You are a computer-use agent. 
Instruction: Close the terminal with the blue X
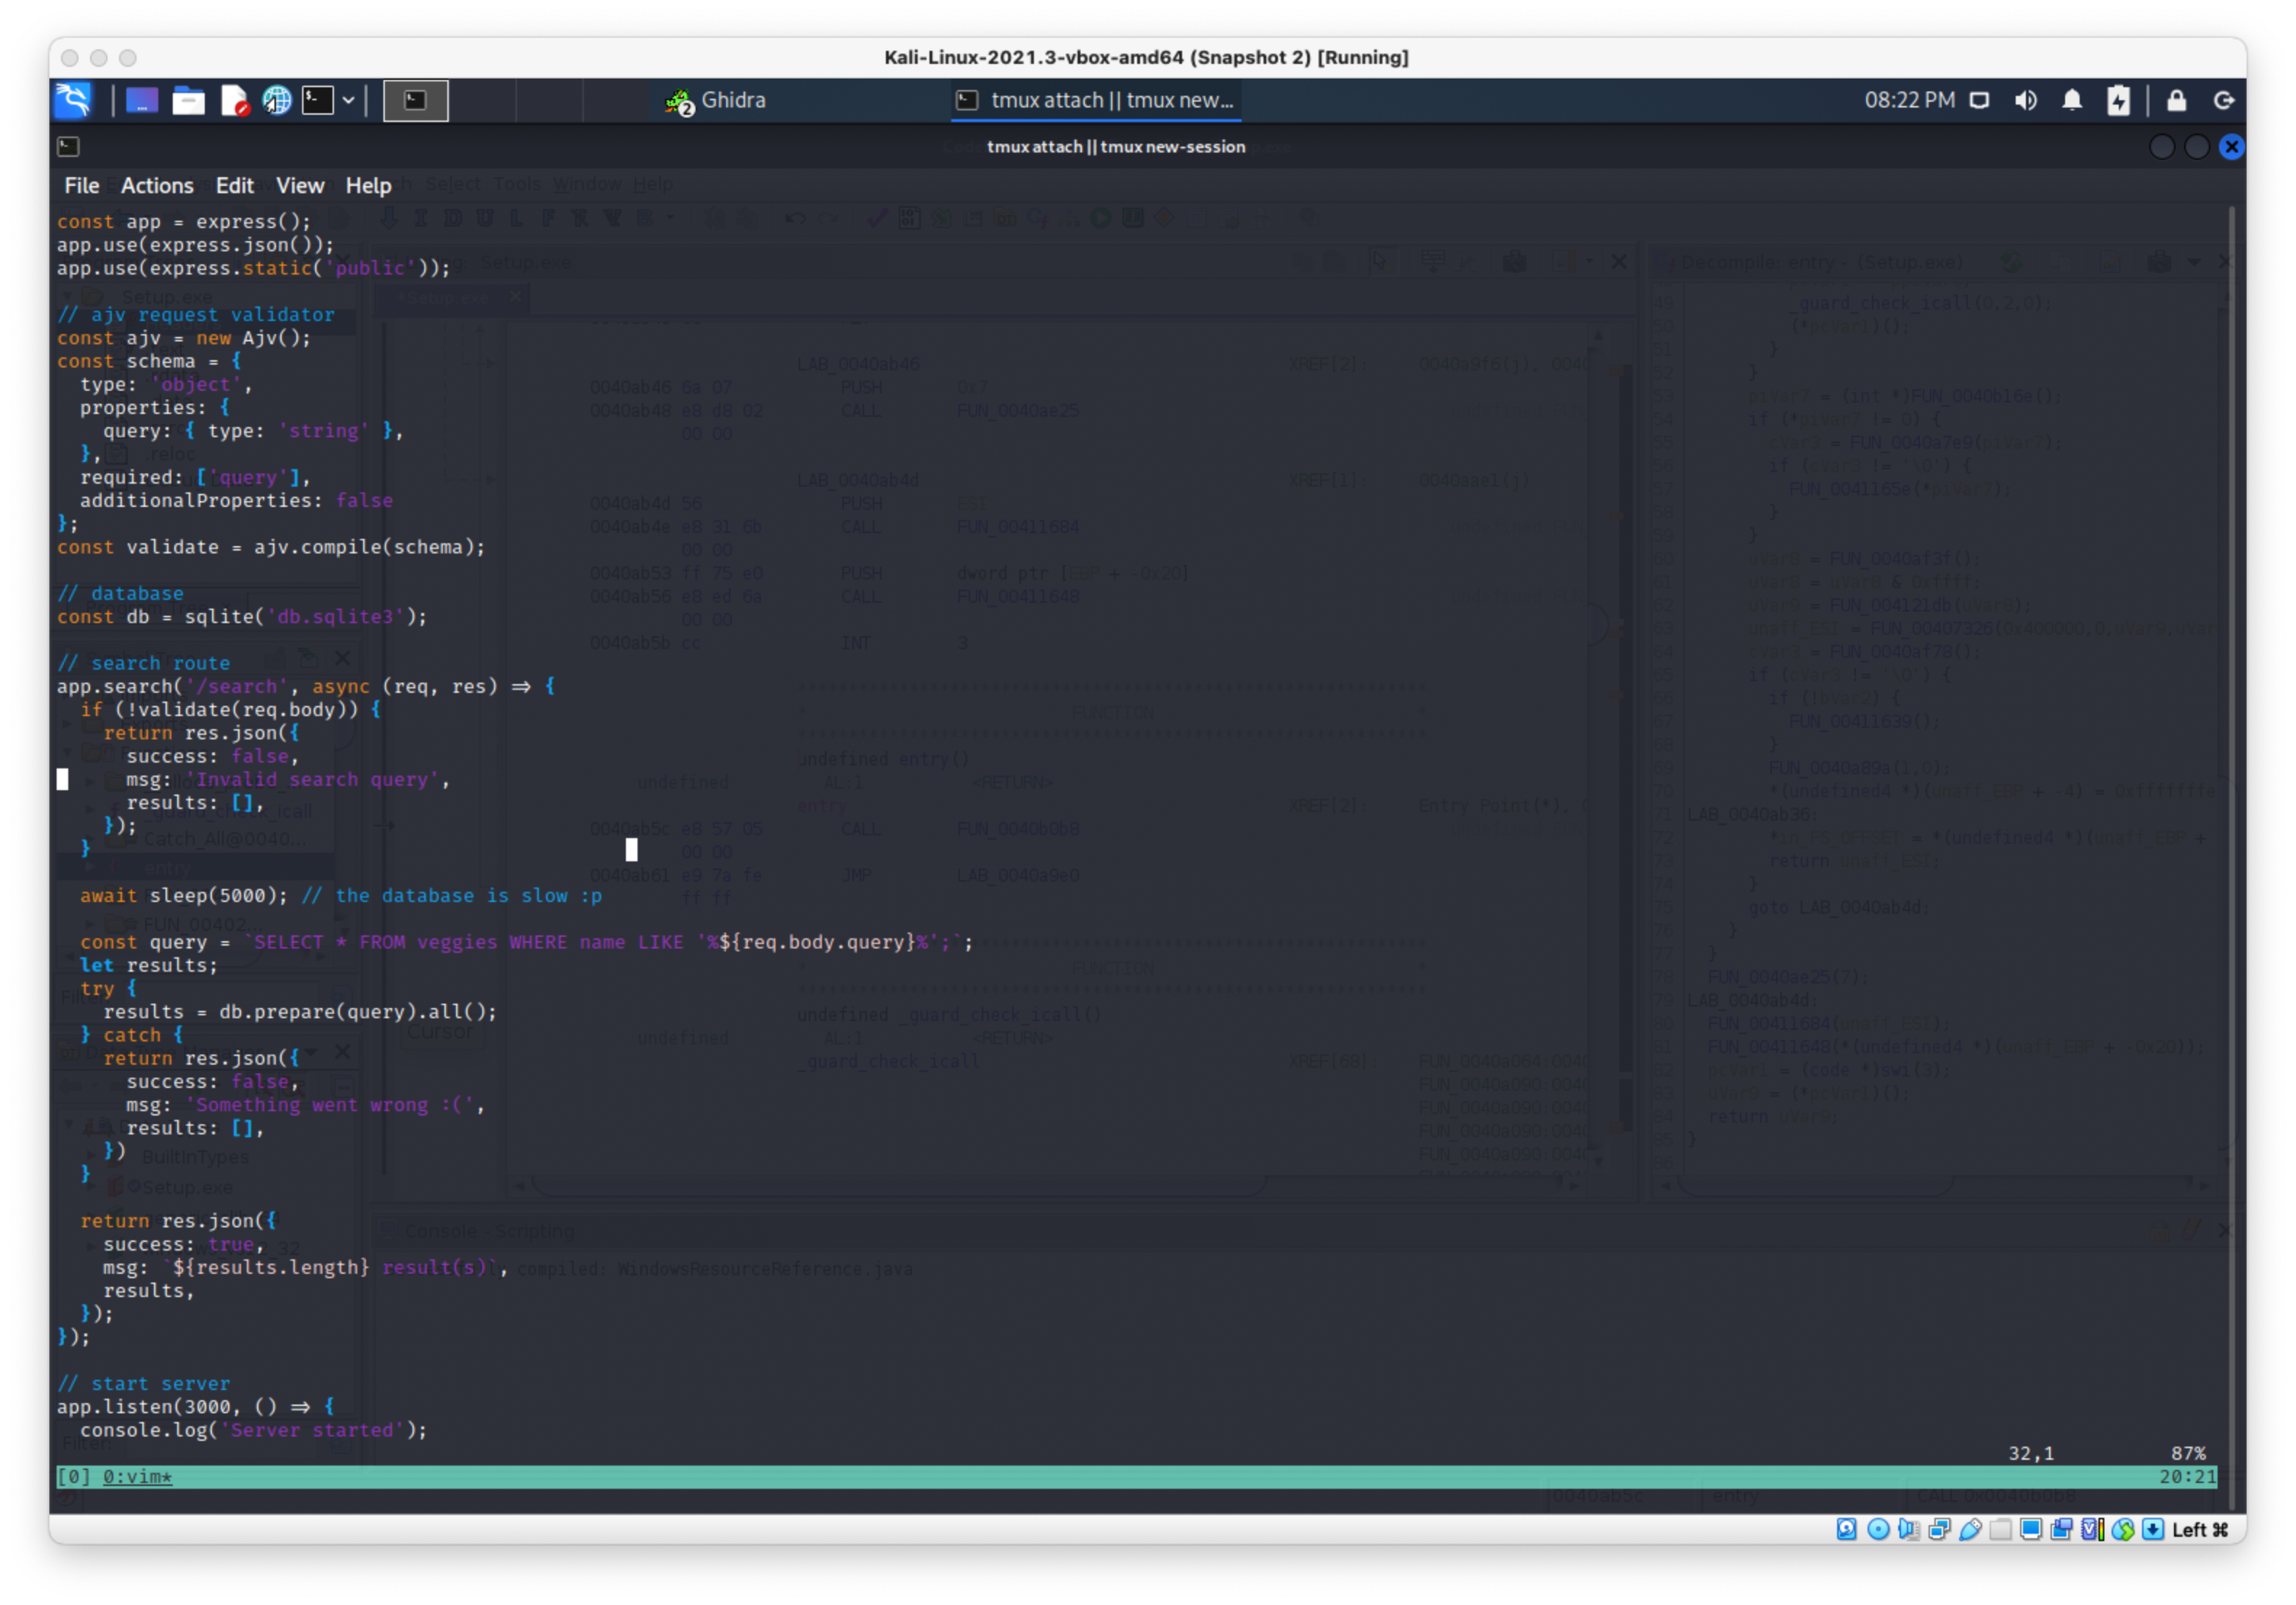tap(2232, 147)
